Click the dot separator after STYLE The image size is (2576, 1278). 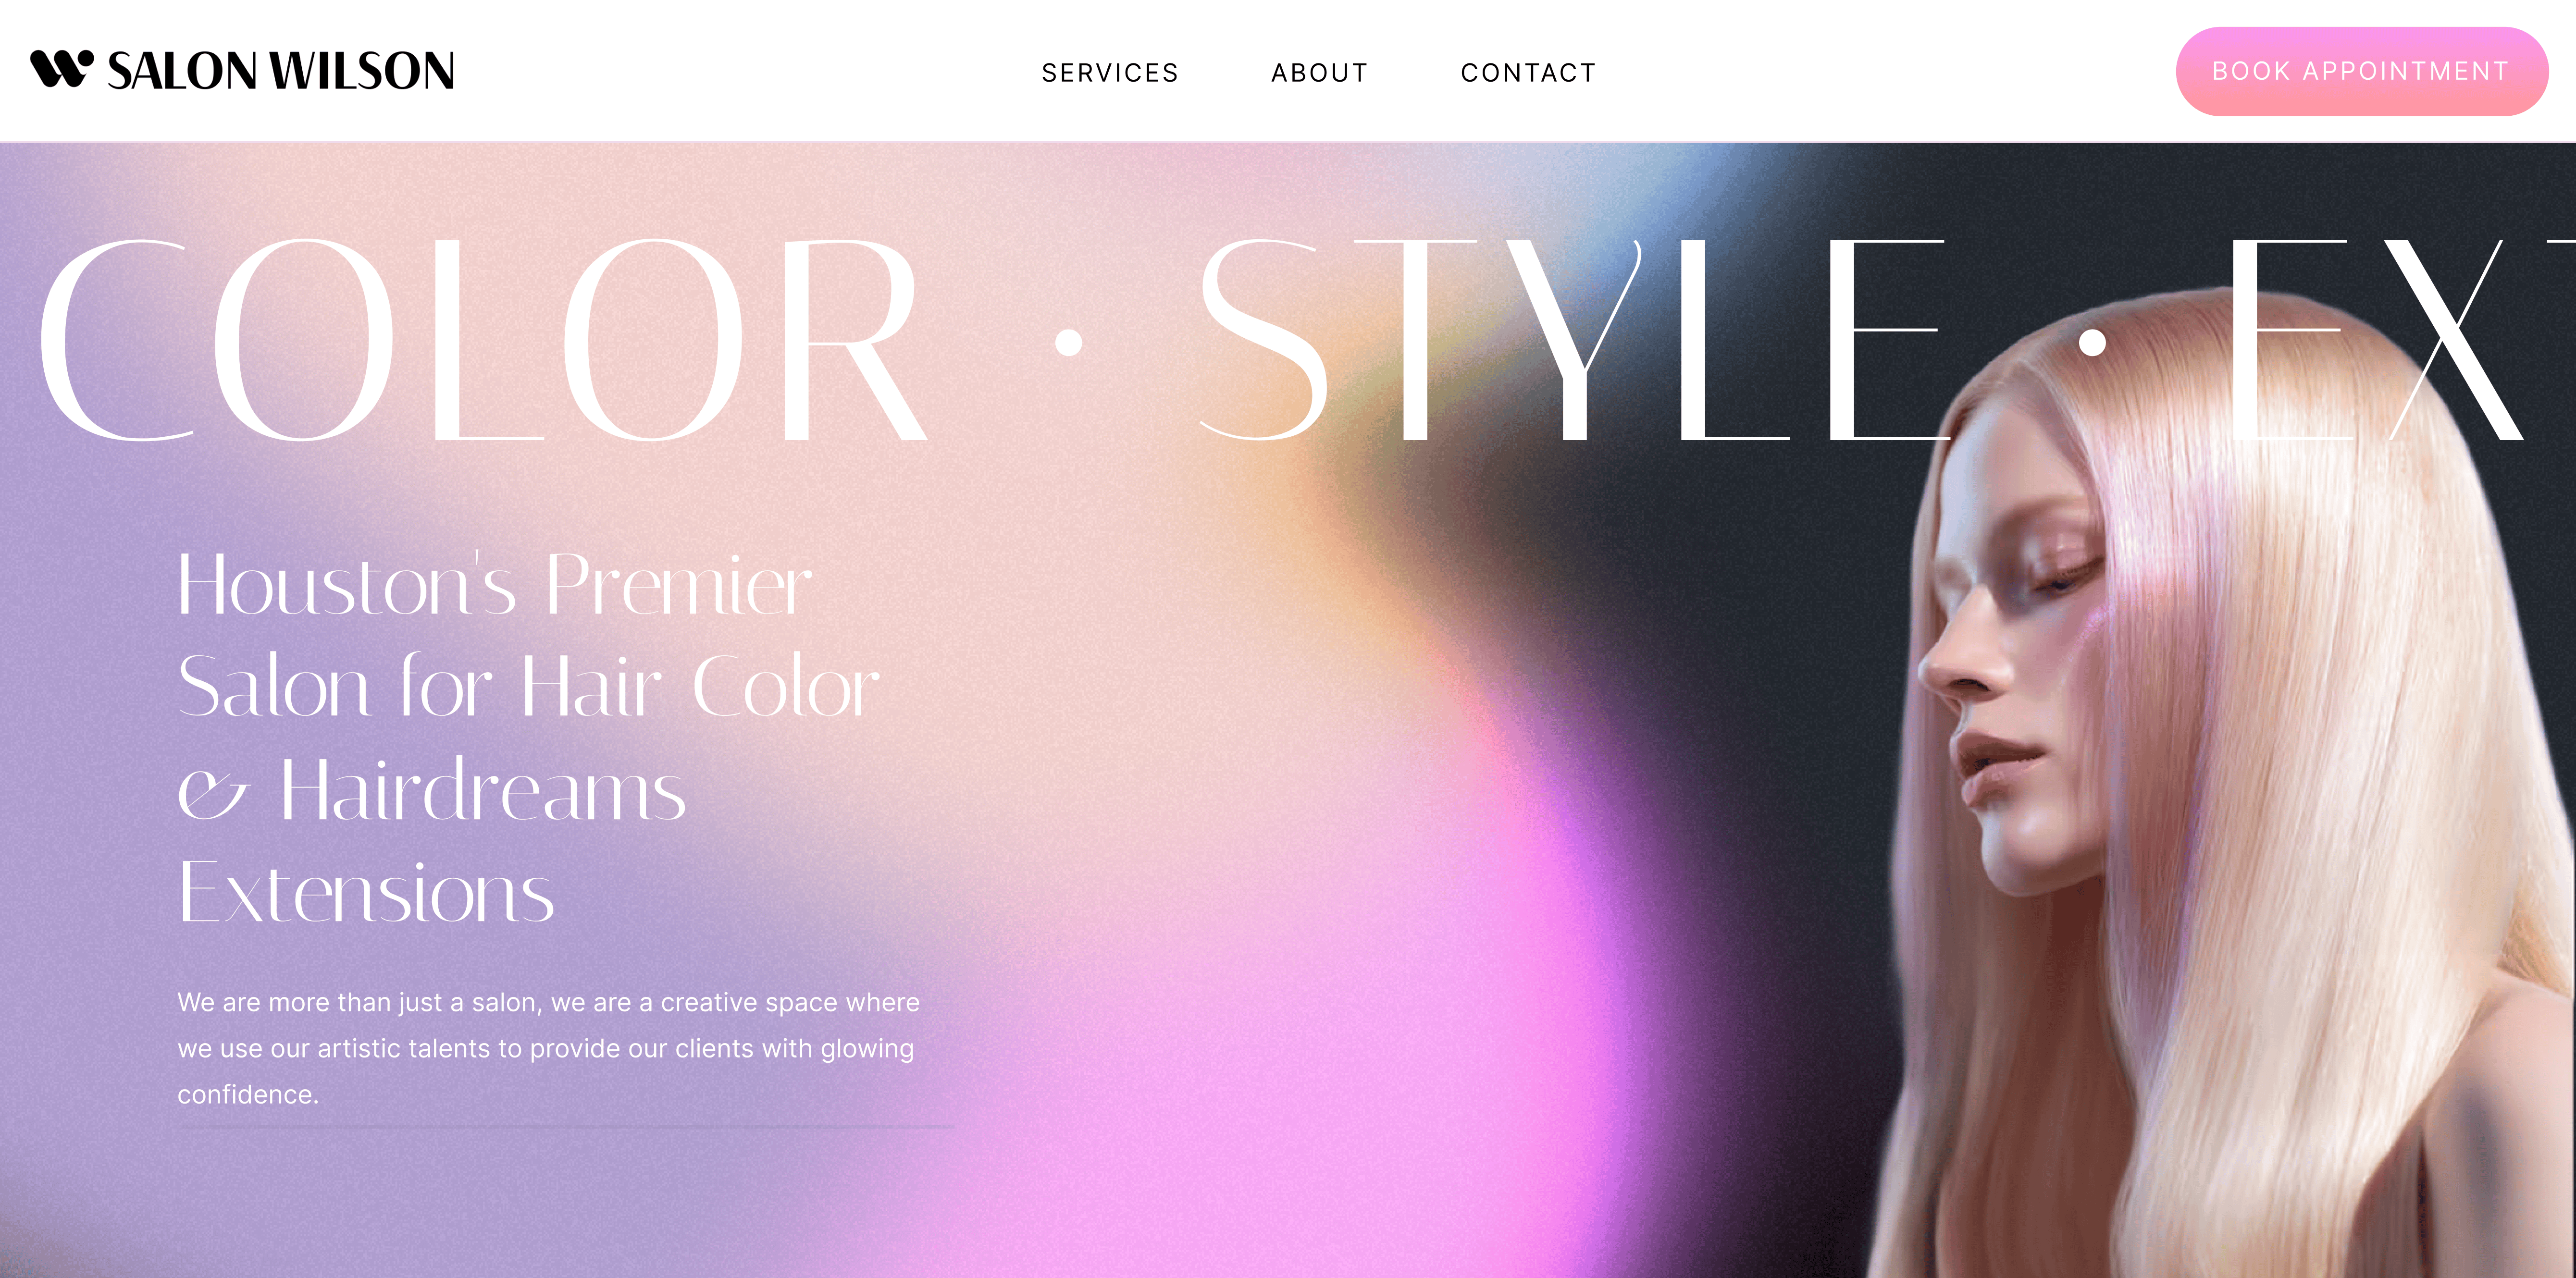(2092, 343)
